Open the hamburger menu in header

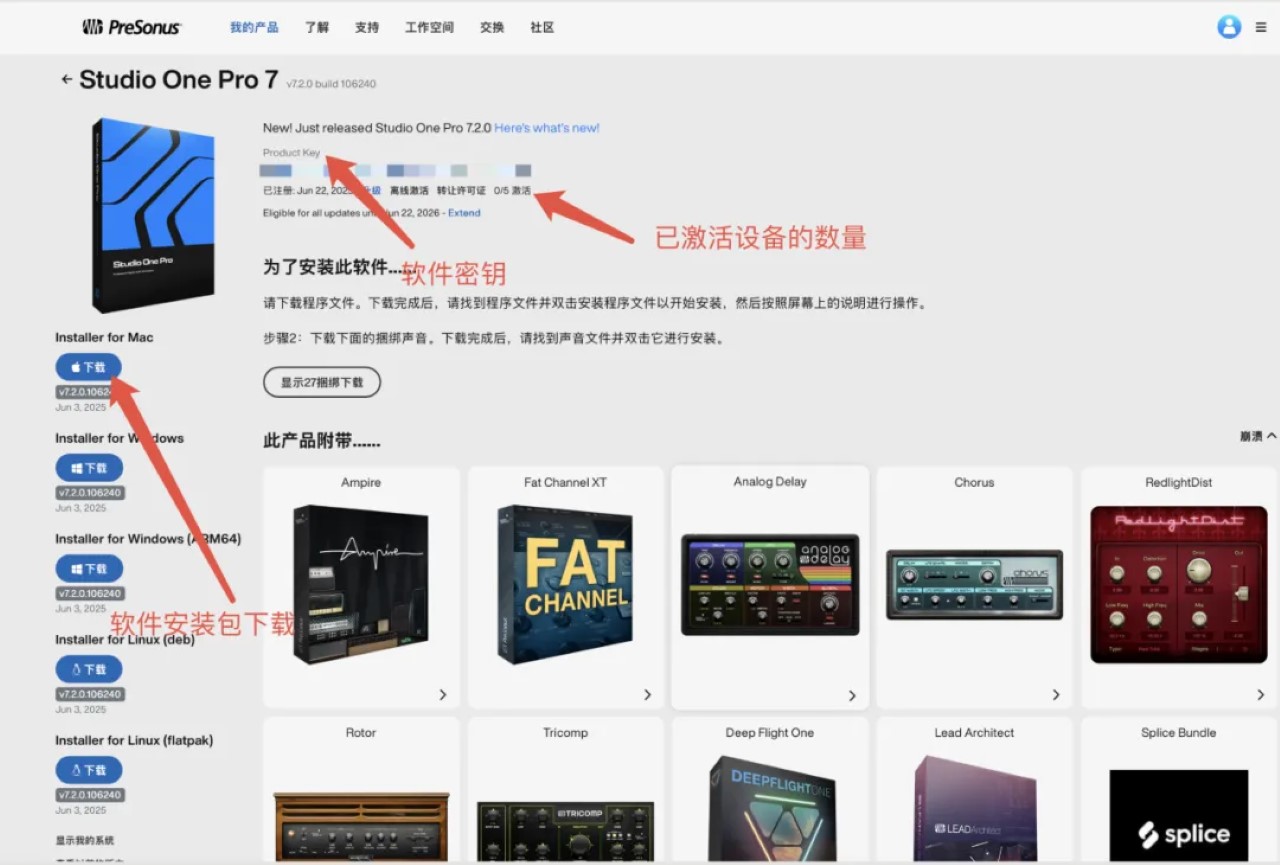tap(1261, 28)
